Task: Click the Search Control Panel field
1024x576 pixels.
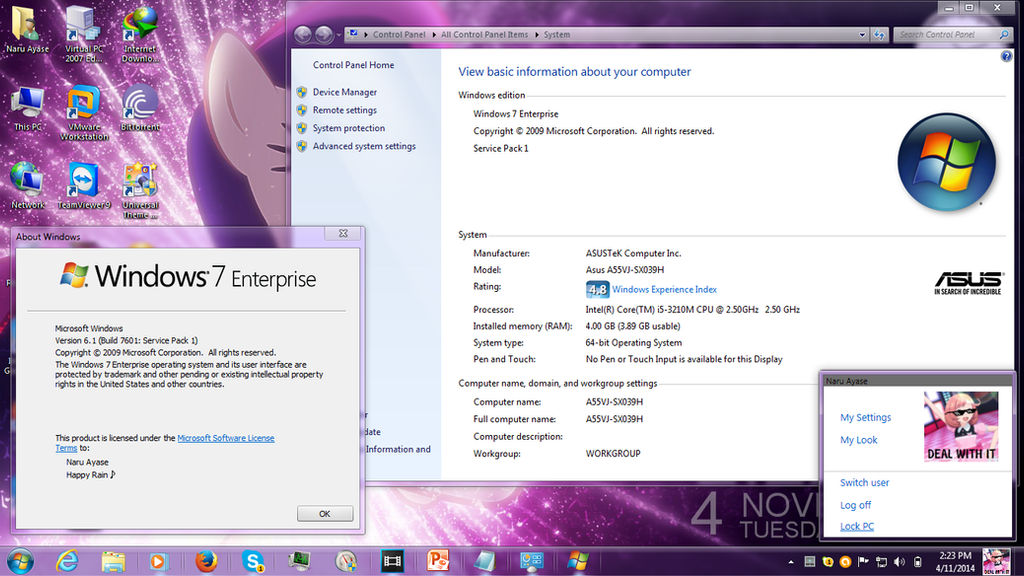Action: point(946,35)
